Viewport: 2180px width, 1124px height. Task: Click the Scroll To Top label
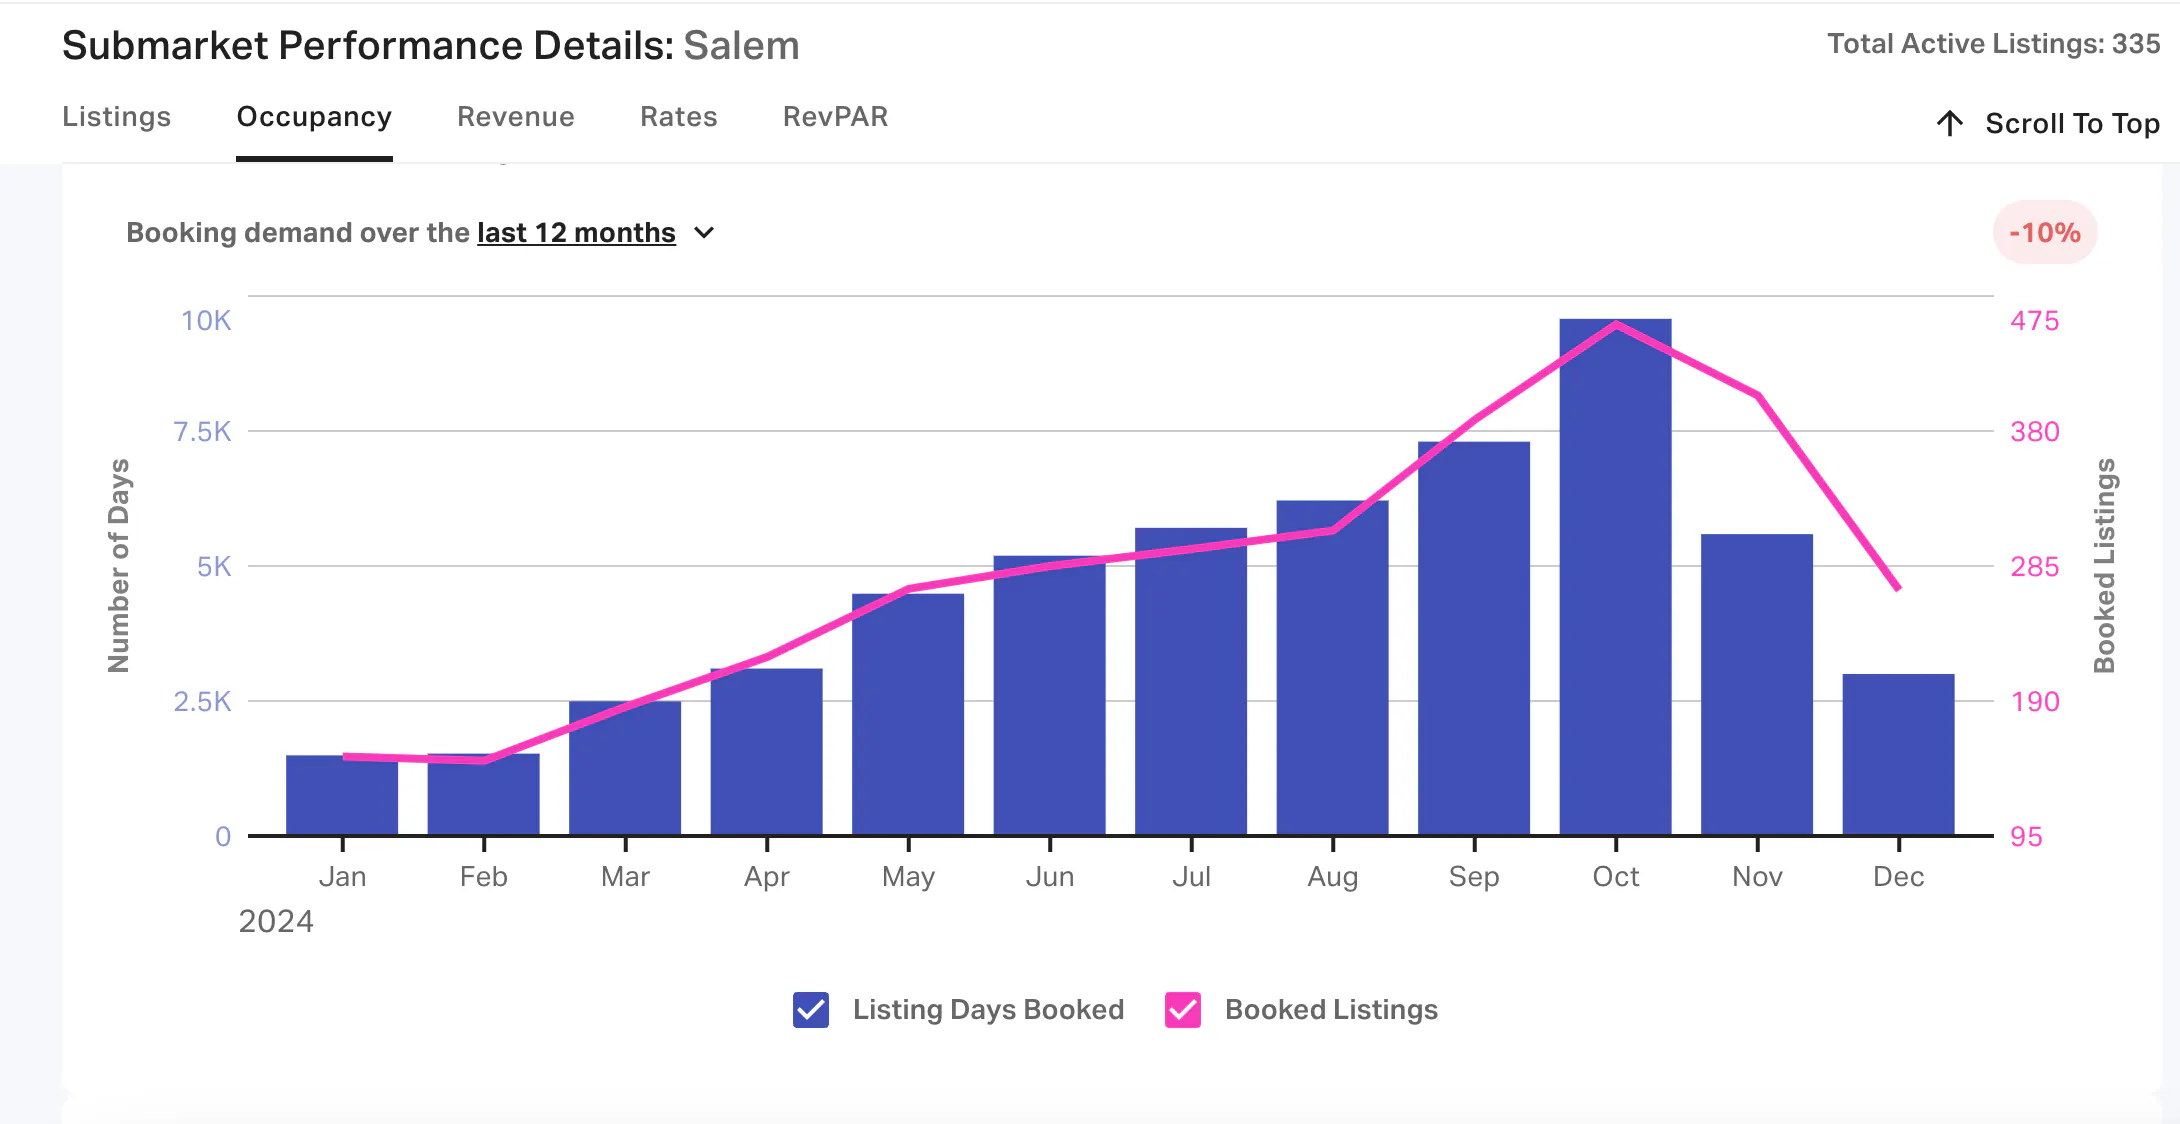(x=2072, y=123)
